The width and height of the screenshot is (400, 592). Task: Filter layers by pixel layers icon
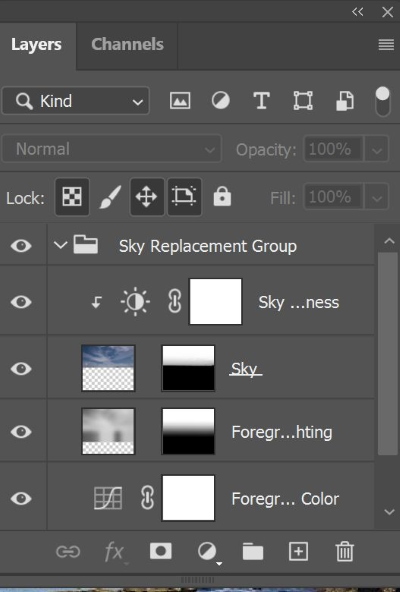[x=180, y=101]
